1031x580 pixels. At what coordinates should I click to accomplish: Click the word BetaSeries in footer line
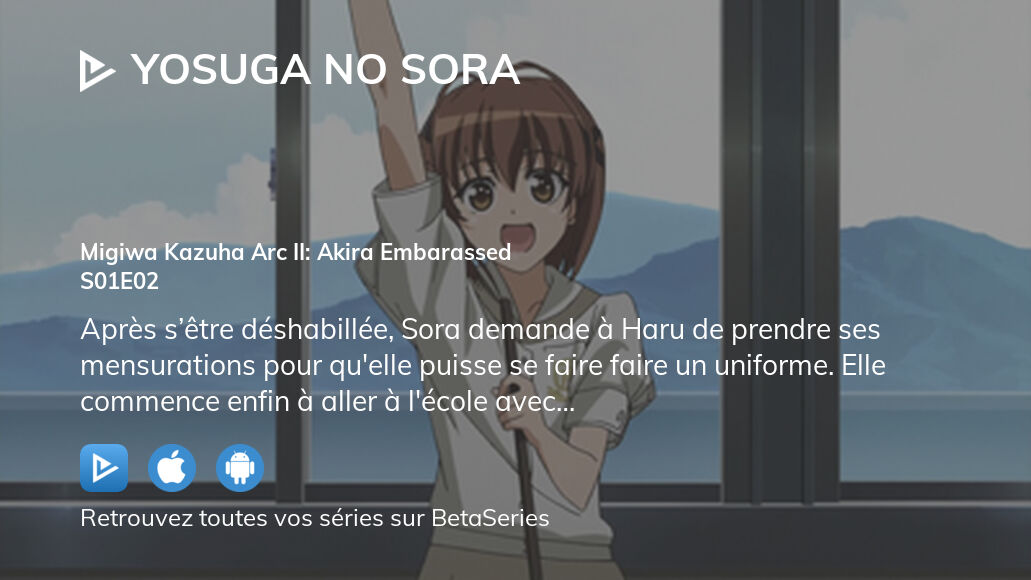(490, 518)
